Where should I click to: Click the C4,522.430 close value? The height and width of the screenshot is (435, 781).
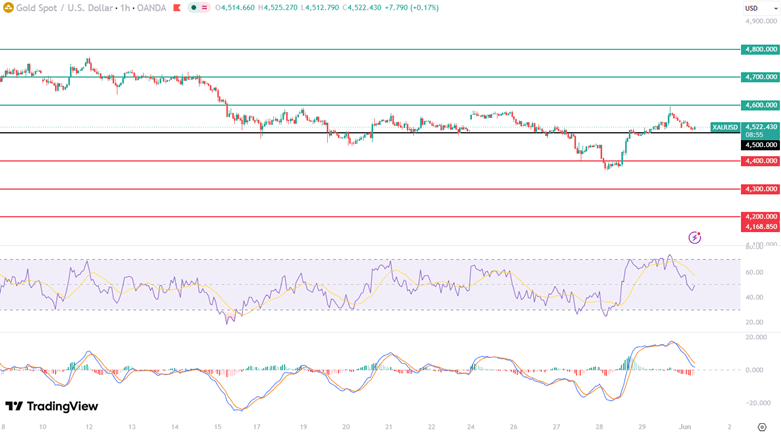[x=362, y=8]
